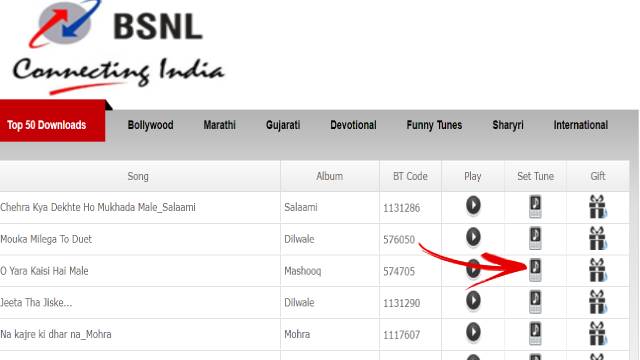Switch to the Gujarati tab
640x360 pixels.
pyautogui.click(x=283, y=125)
